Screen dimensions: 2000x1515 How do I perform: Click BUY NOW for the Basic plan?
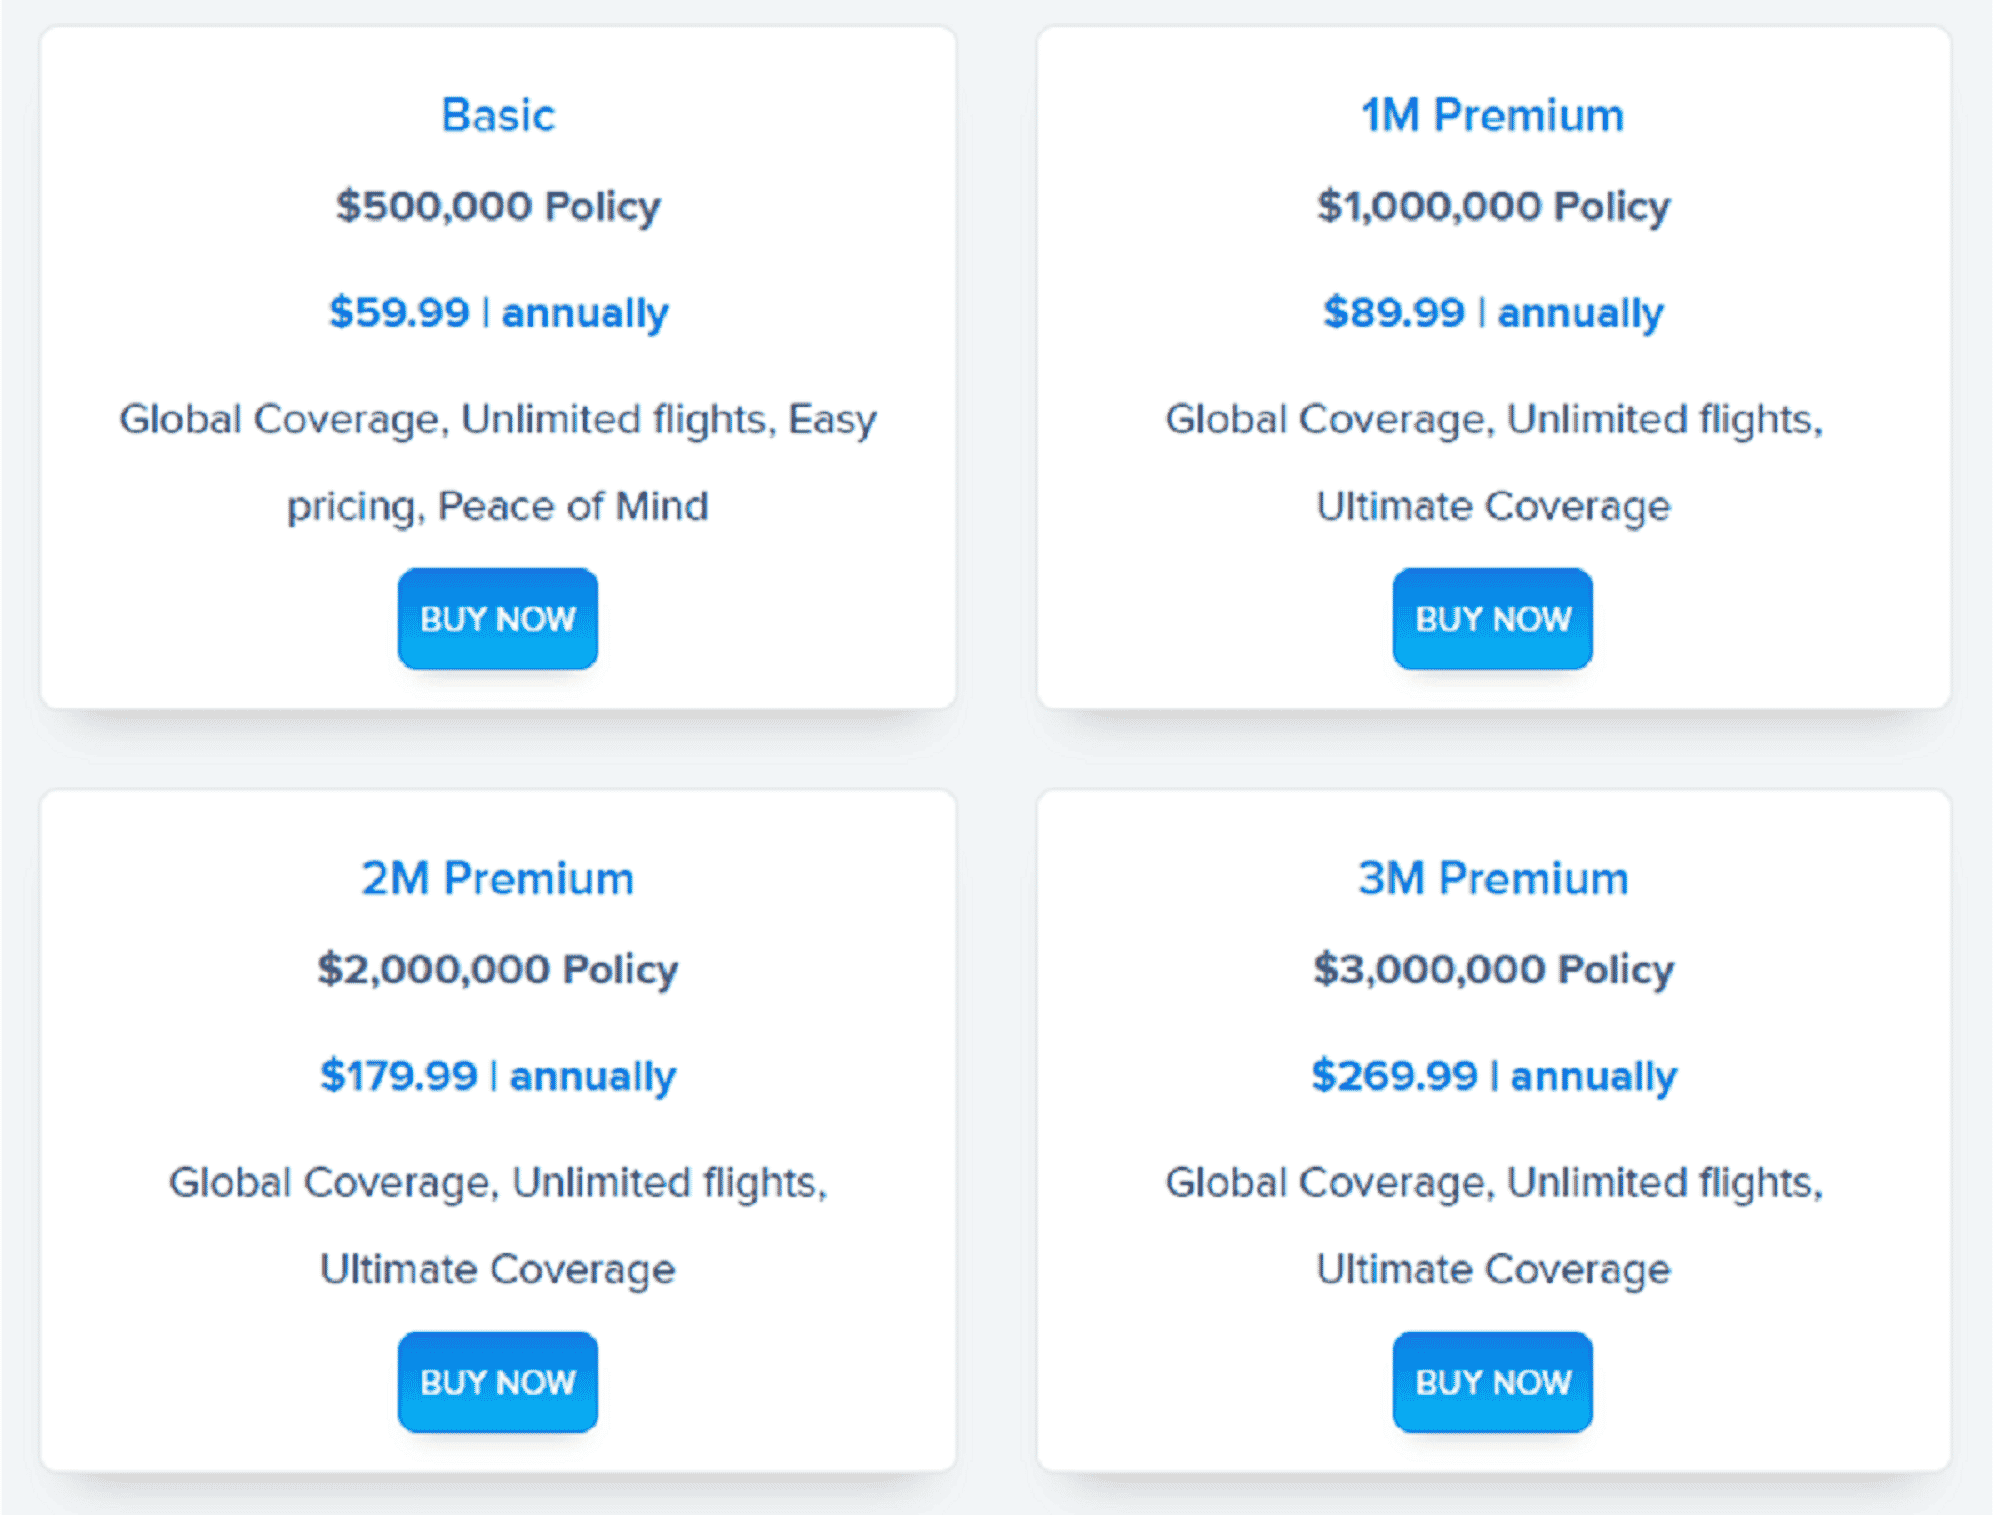[x=498, y=619]
